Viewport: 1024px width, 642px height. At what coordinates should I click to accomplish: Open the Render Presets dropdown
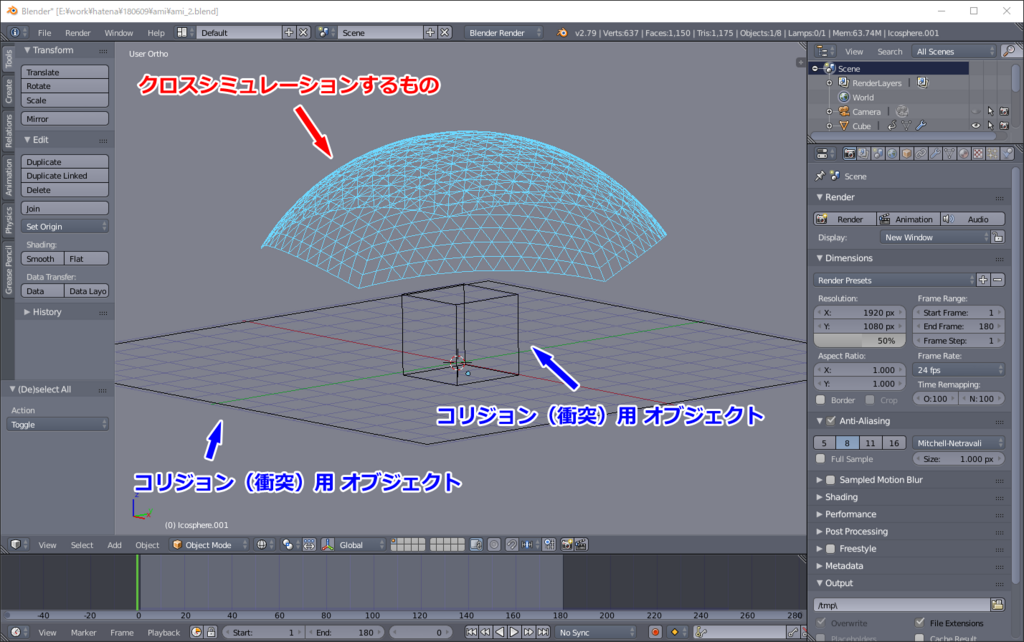pos(894,280)
